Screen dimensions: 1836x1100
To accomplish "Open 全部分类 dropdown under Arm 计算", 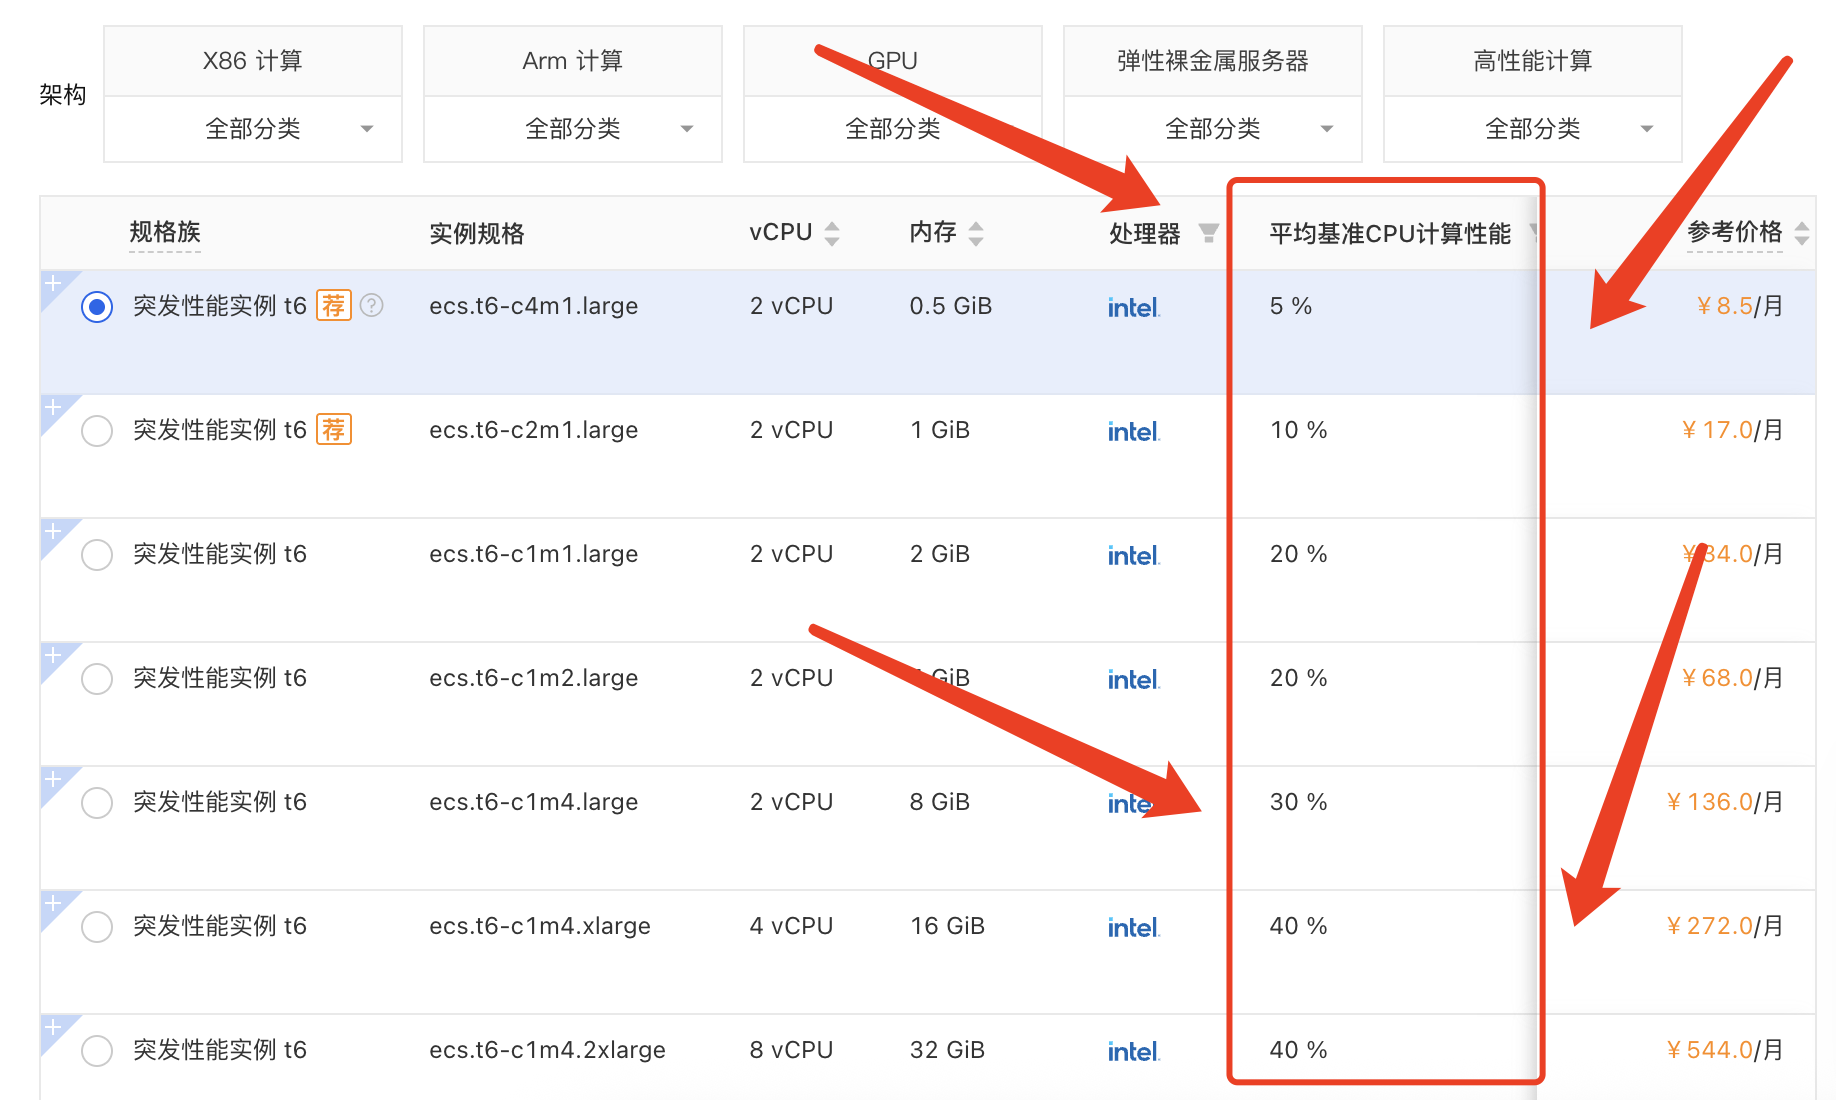I will pos(572,129).
